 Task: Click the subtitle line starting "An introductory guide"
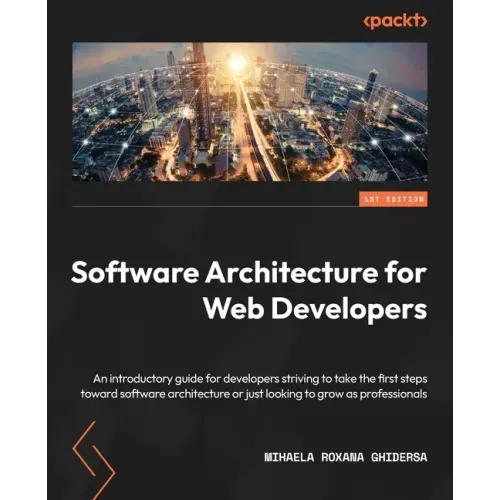click(x=260, y=379)
